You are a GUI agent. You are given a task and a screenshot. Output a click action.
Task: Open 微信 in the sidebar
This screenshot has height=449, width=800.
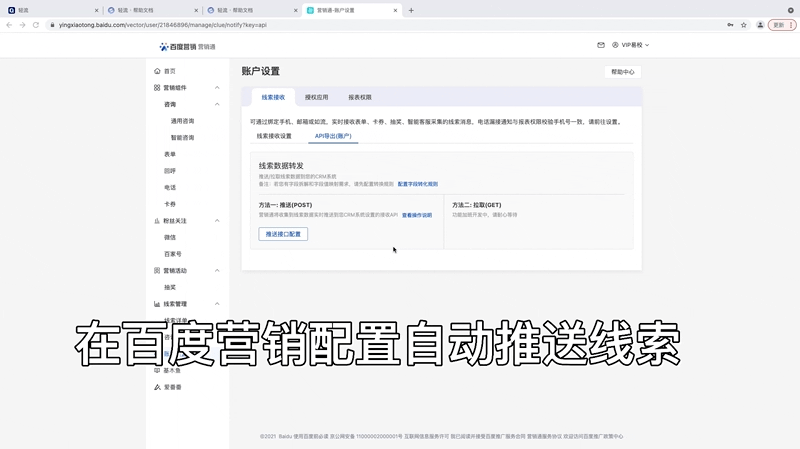click(x=170, y=237)
